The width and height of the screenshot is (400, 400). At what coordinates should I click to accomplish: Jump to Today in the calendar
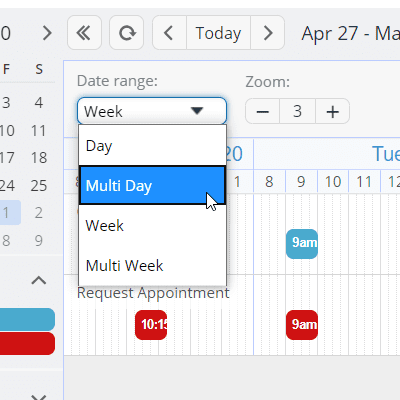point(218,33)
